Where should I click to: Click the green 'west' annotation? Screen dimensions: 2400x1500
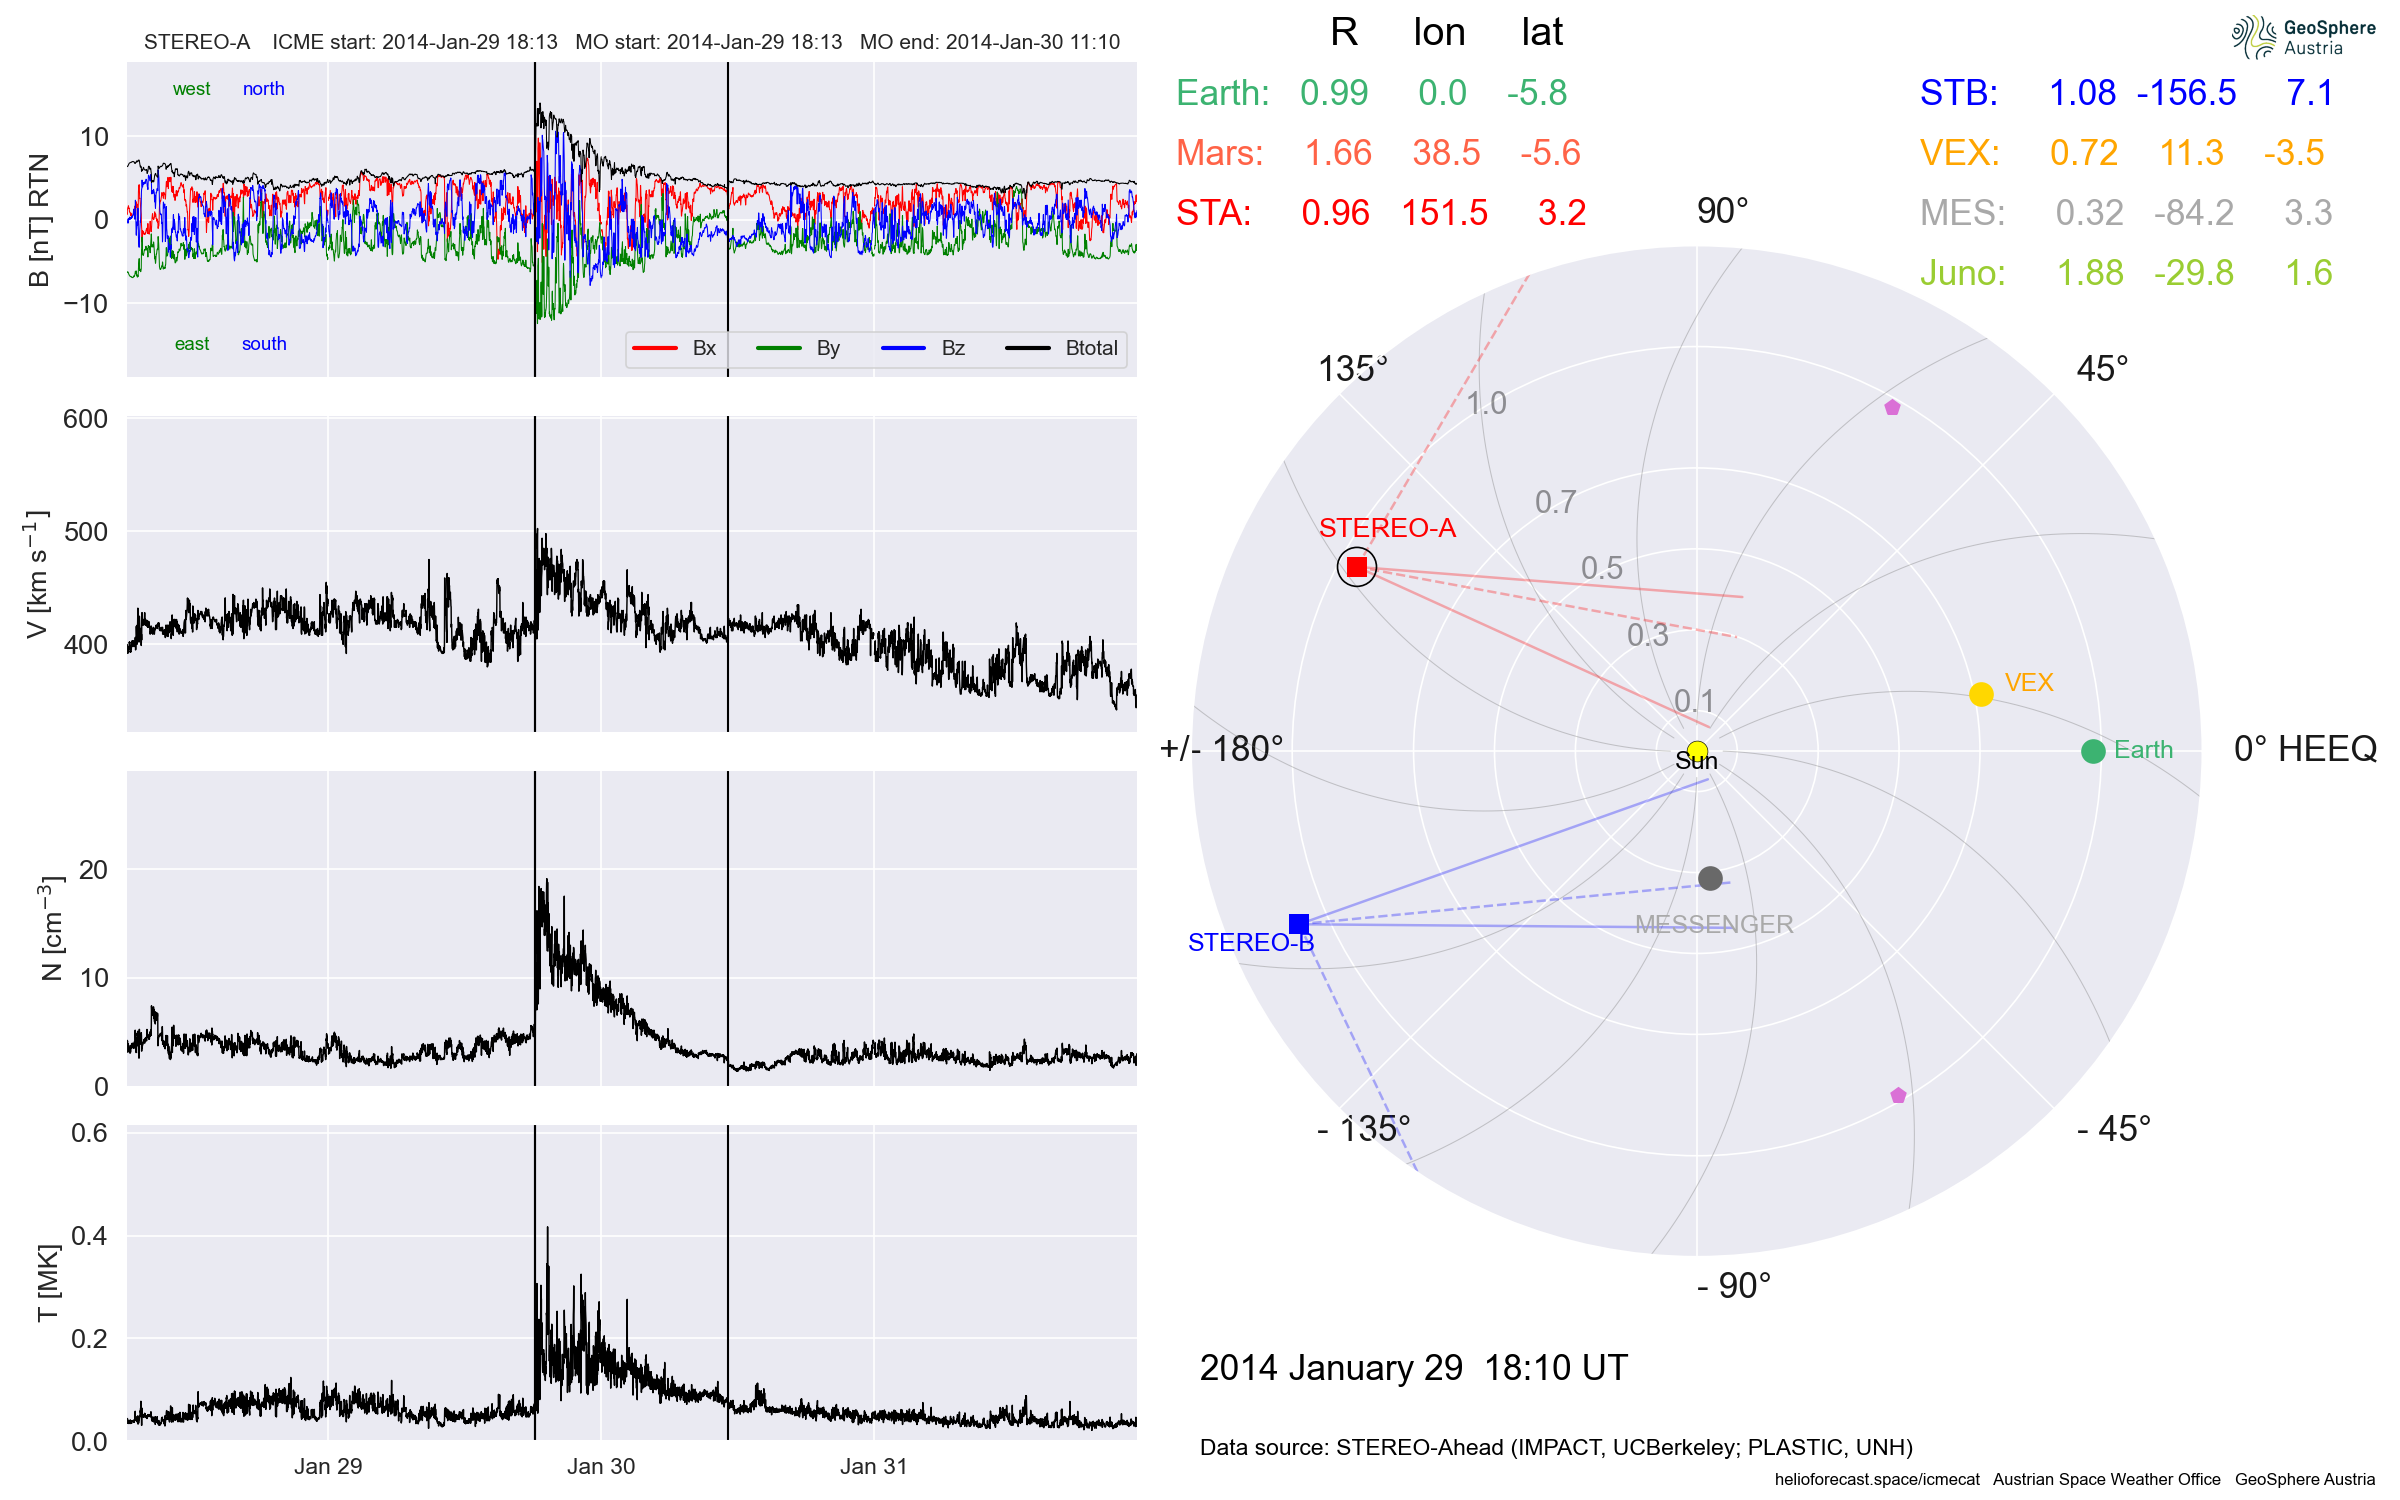pos(191,89)
